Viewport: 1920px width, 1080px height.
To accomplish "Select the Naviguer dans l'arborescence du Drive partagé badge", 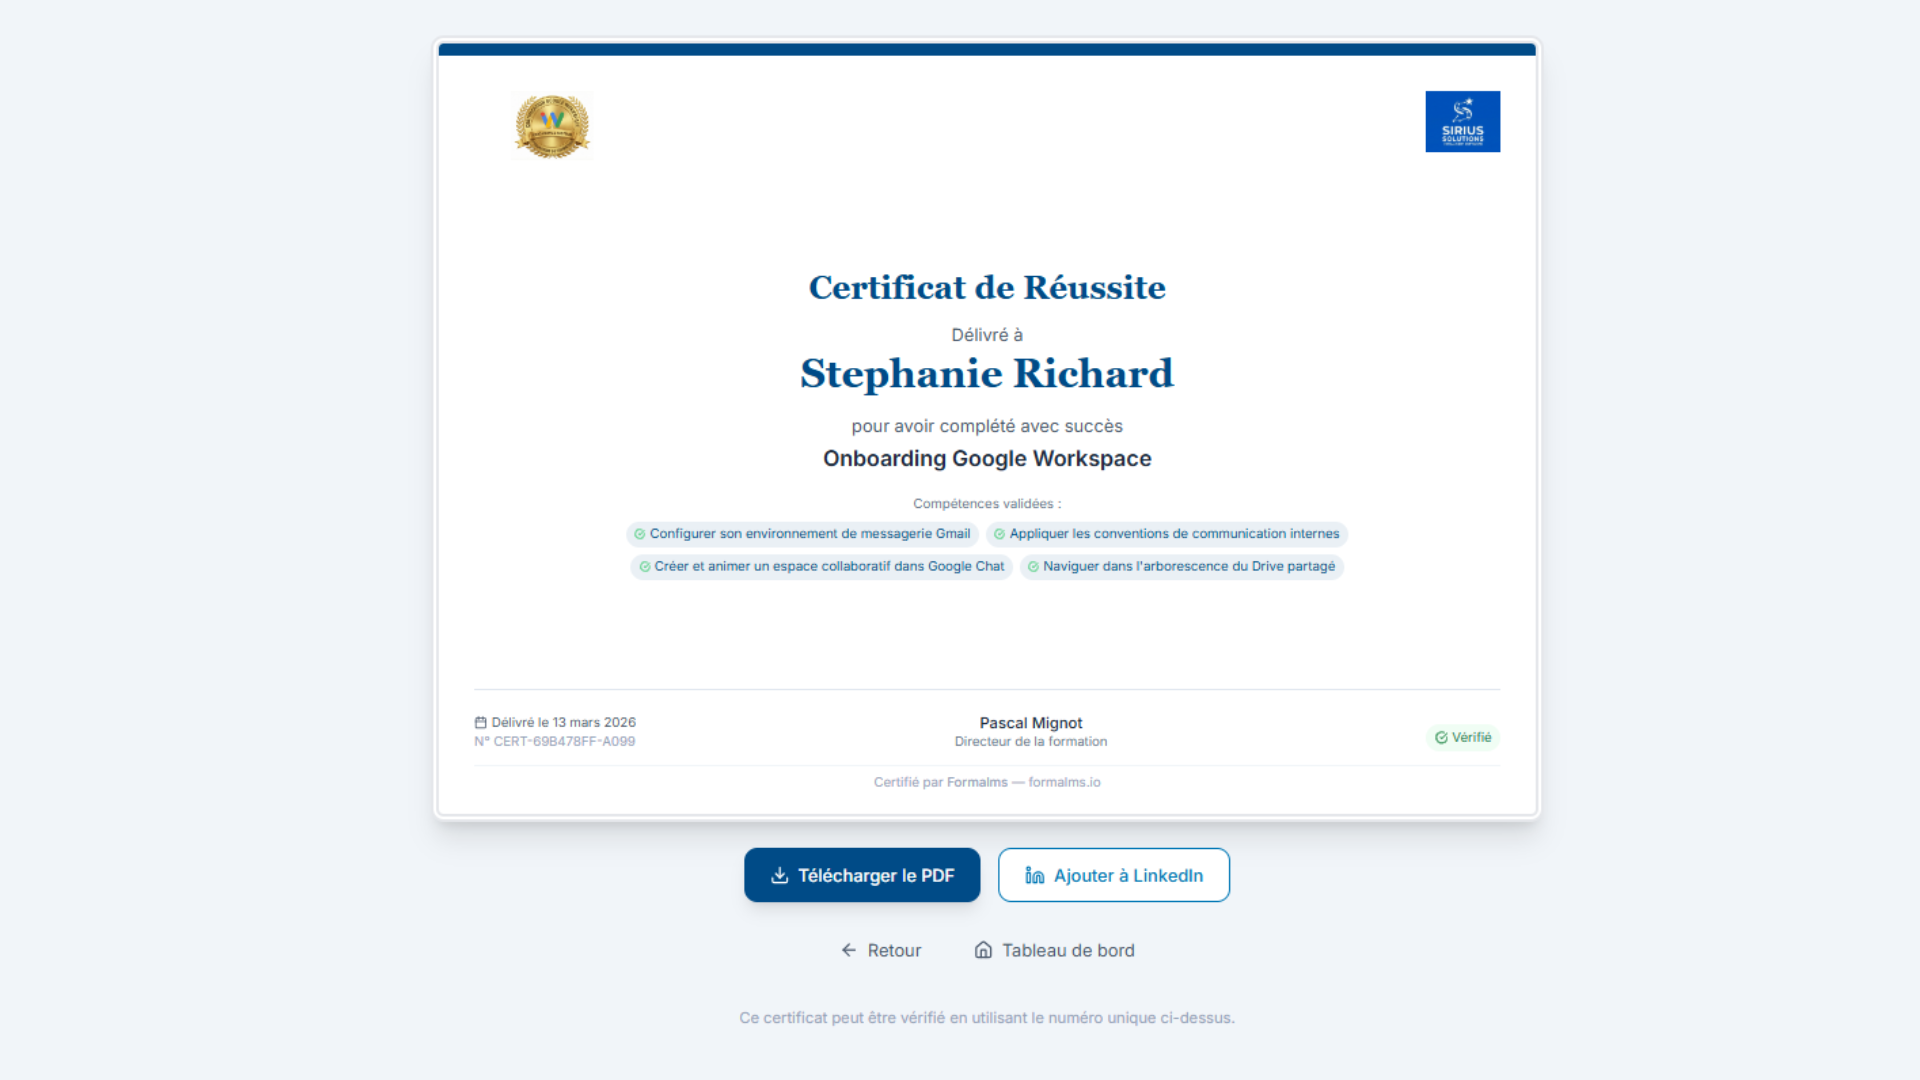I will (x=1181, y=566).
